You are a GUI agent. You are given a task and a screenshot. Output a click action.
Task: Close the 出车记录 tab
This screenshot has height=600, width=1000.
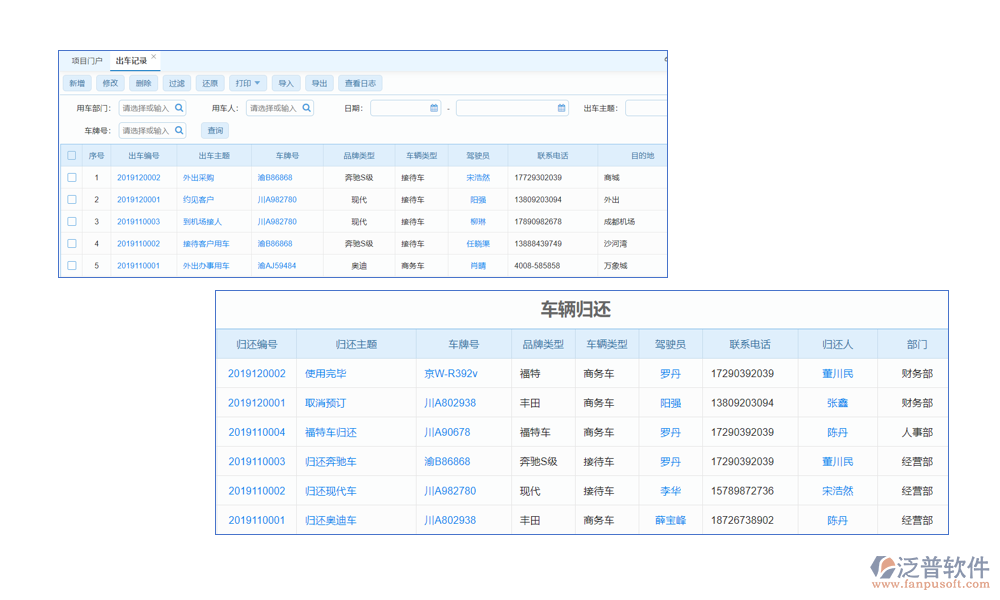click(x=153, y=55)
